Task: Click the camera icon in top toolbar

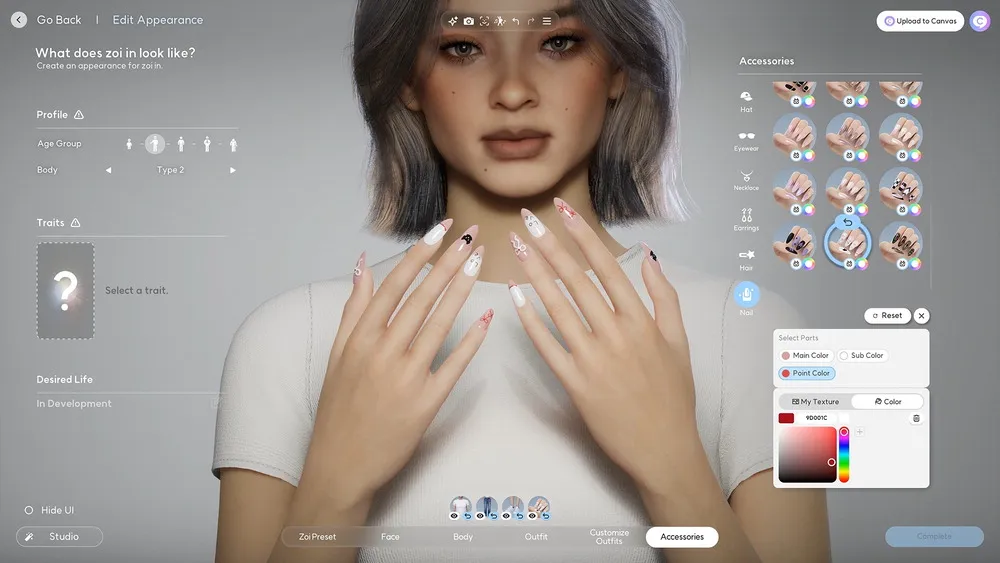Action: pyautogui.click(x=469, y=21)
